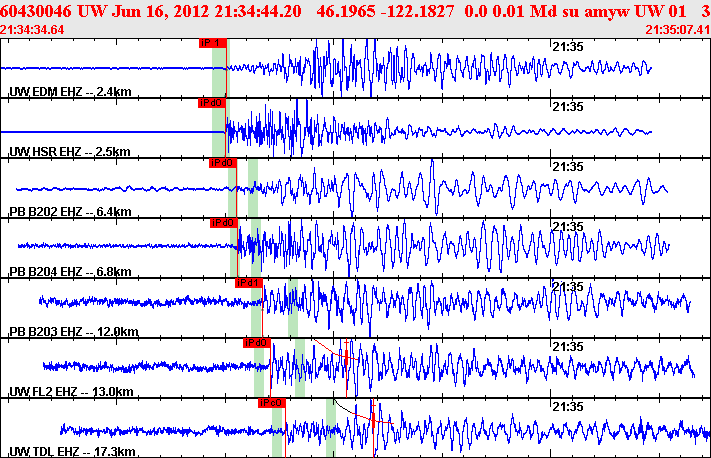Select the iPc0 pick flag on TDL trace

272,403
